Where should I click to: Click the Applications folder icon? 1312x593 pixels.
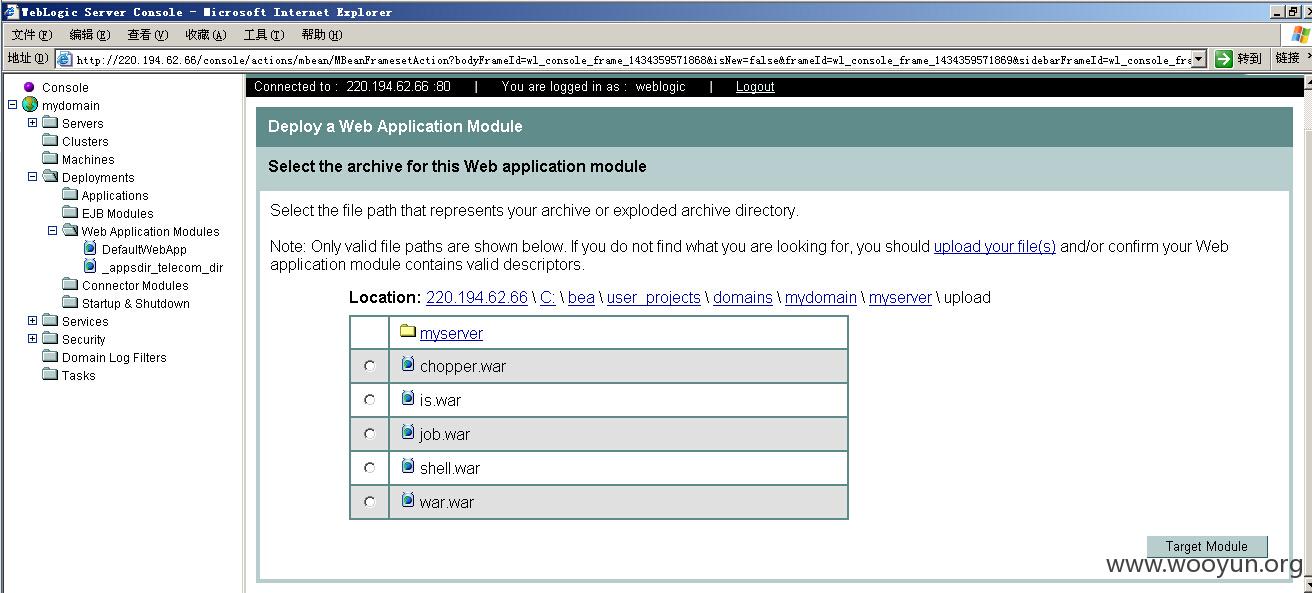click(x=70, y=195)
